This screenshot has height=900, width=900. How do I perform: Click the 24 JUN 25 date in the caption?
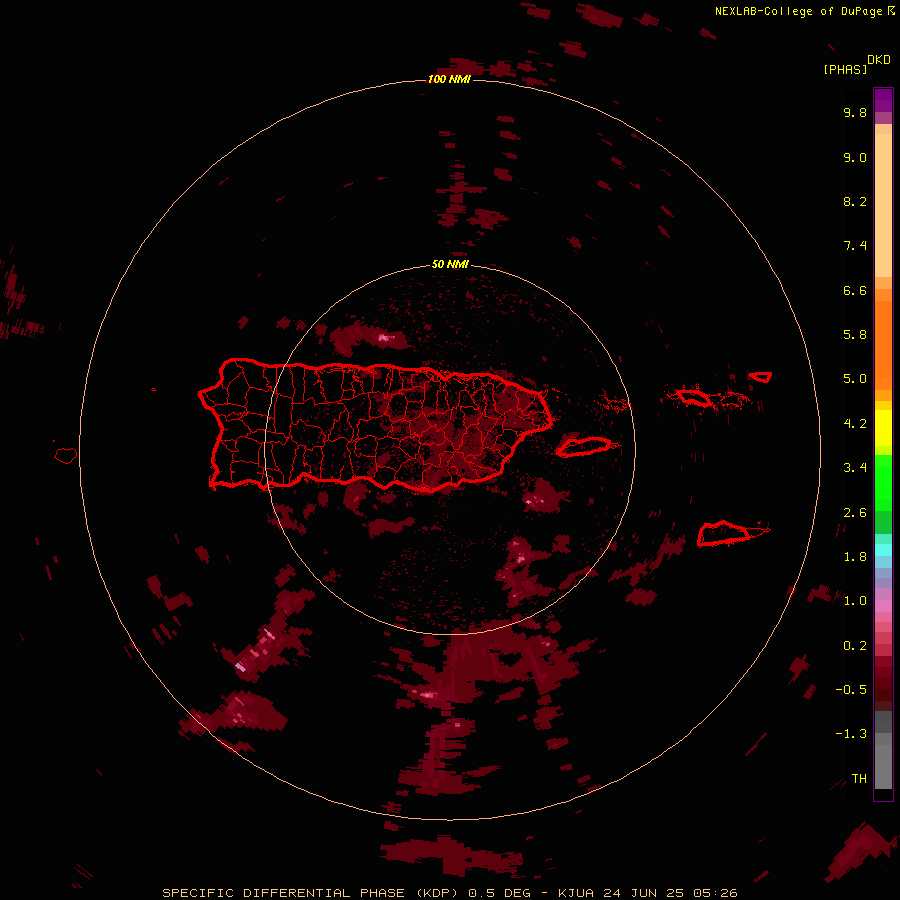point(645,893)
